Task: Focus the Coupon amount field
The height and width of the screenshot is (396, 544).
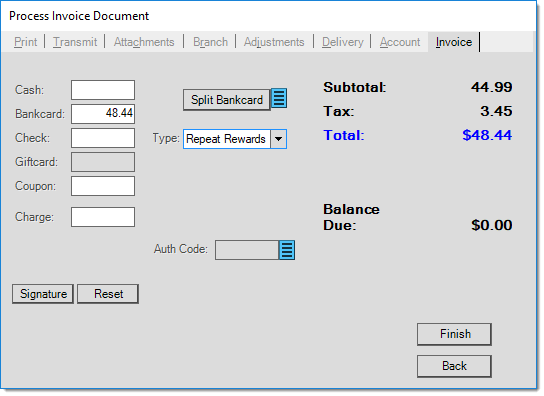Action: [103, 186]
